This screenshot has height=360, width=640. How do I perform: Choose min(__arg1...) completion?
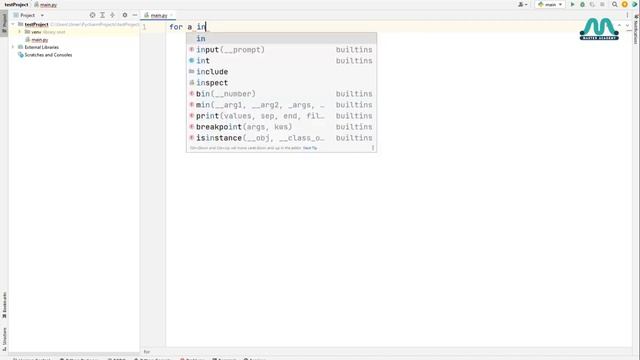[281, 104]
